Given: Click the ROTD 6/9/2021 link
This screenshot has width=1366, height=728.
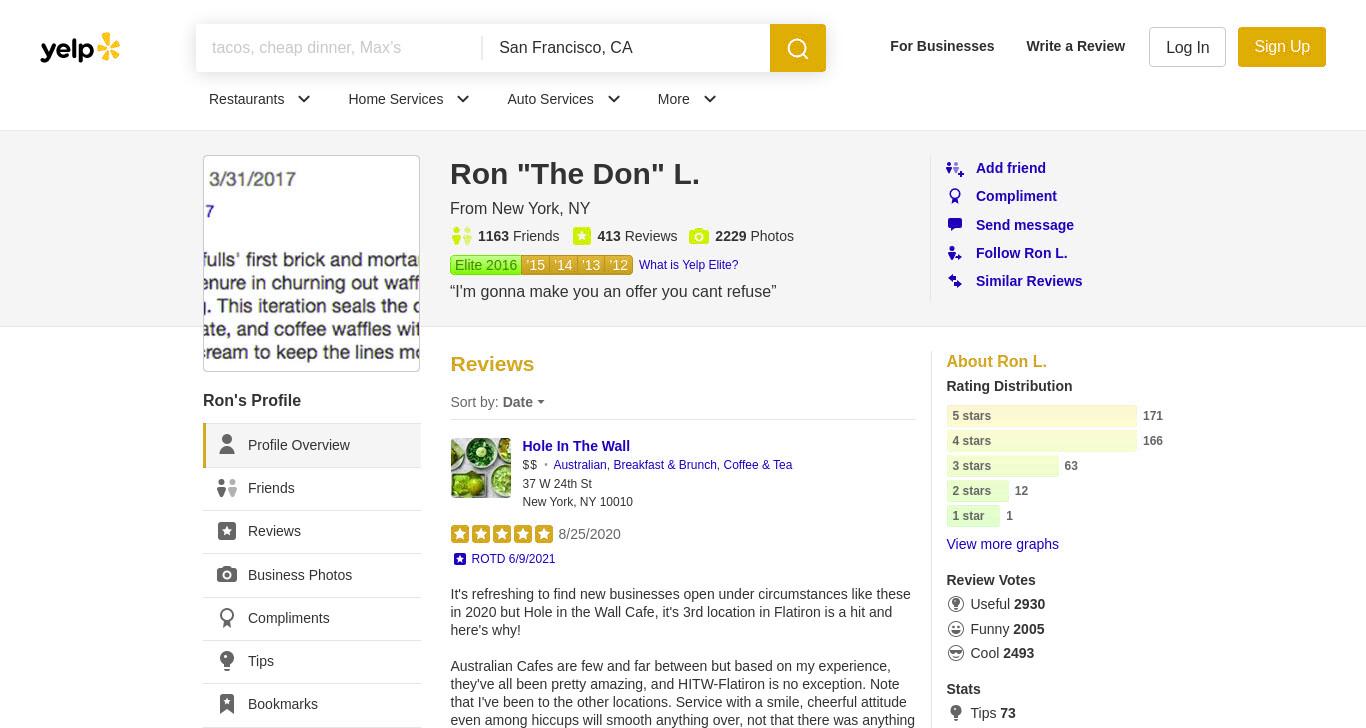Looking at the screenshot, I should coord(513,559).
